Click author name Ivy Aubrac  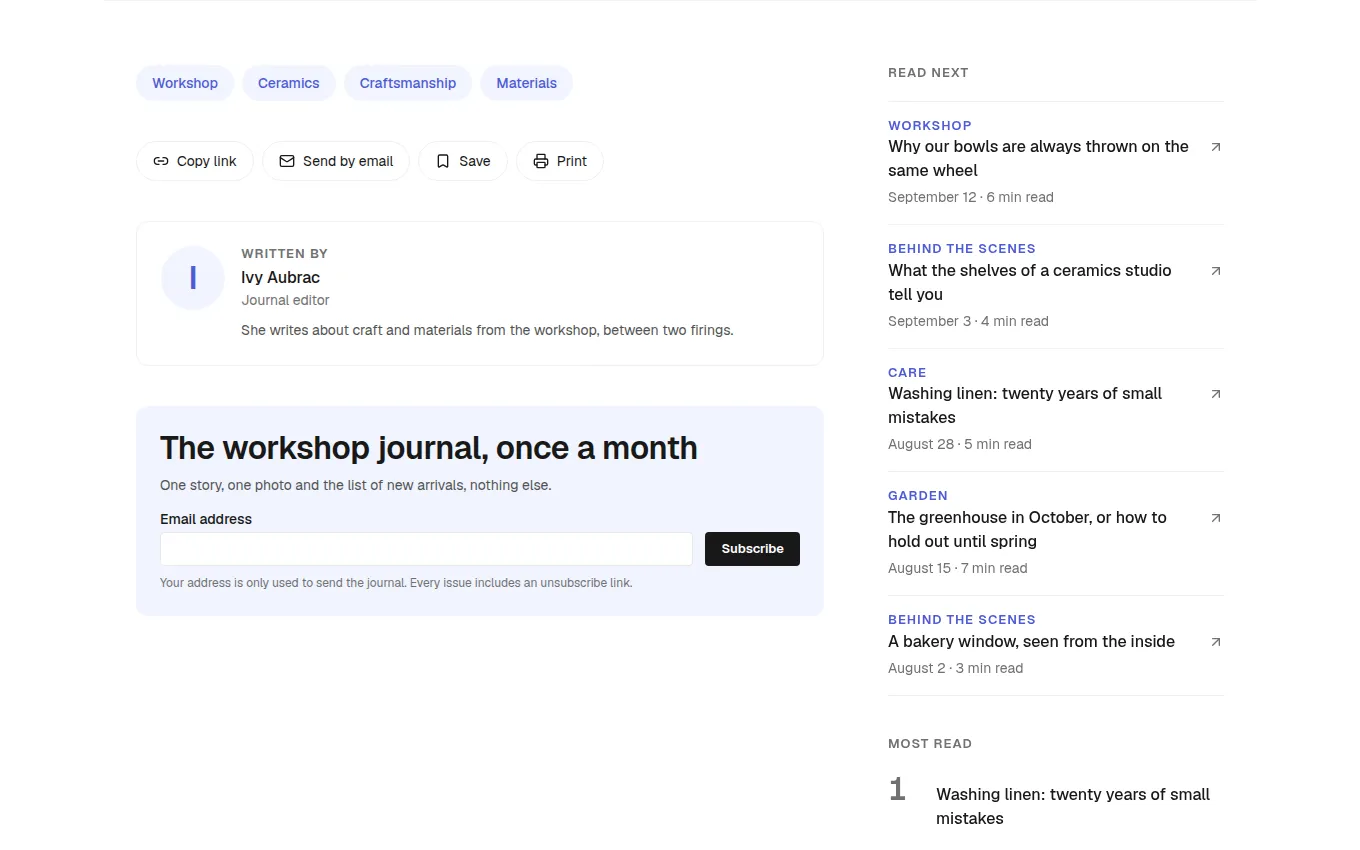280,277
